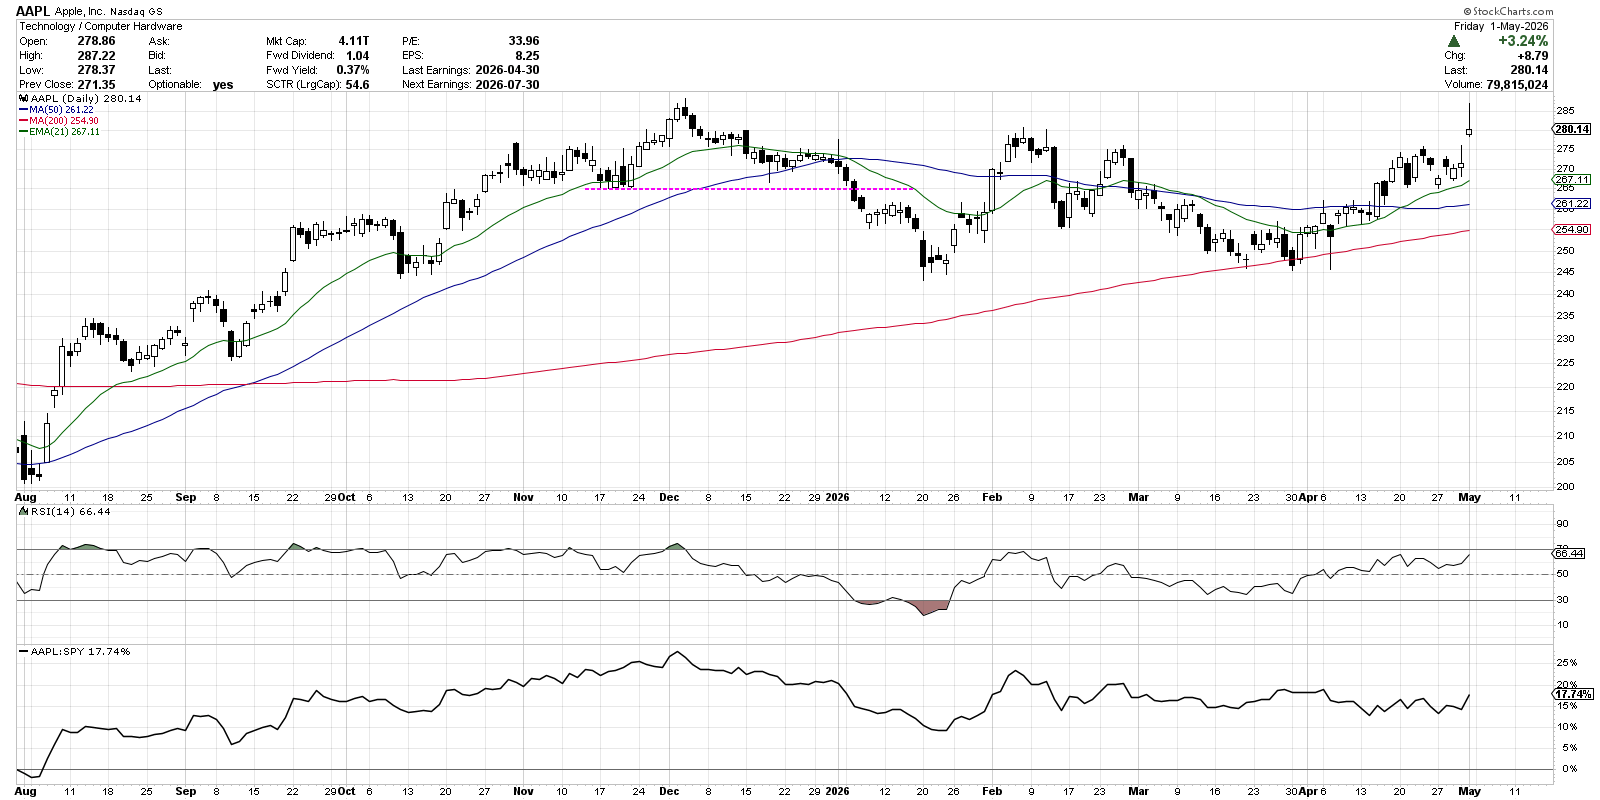Select the Open value 278.86
The image size is (1600, 800).
[x=96, y=41]
